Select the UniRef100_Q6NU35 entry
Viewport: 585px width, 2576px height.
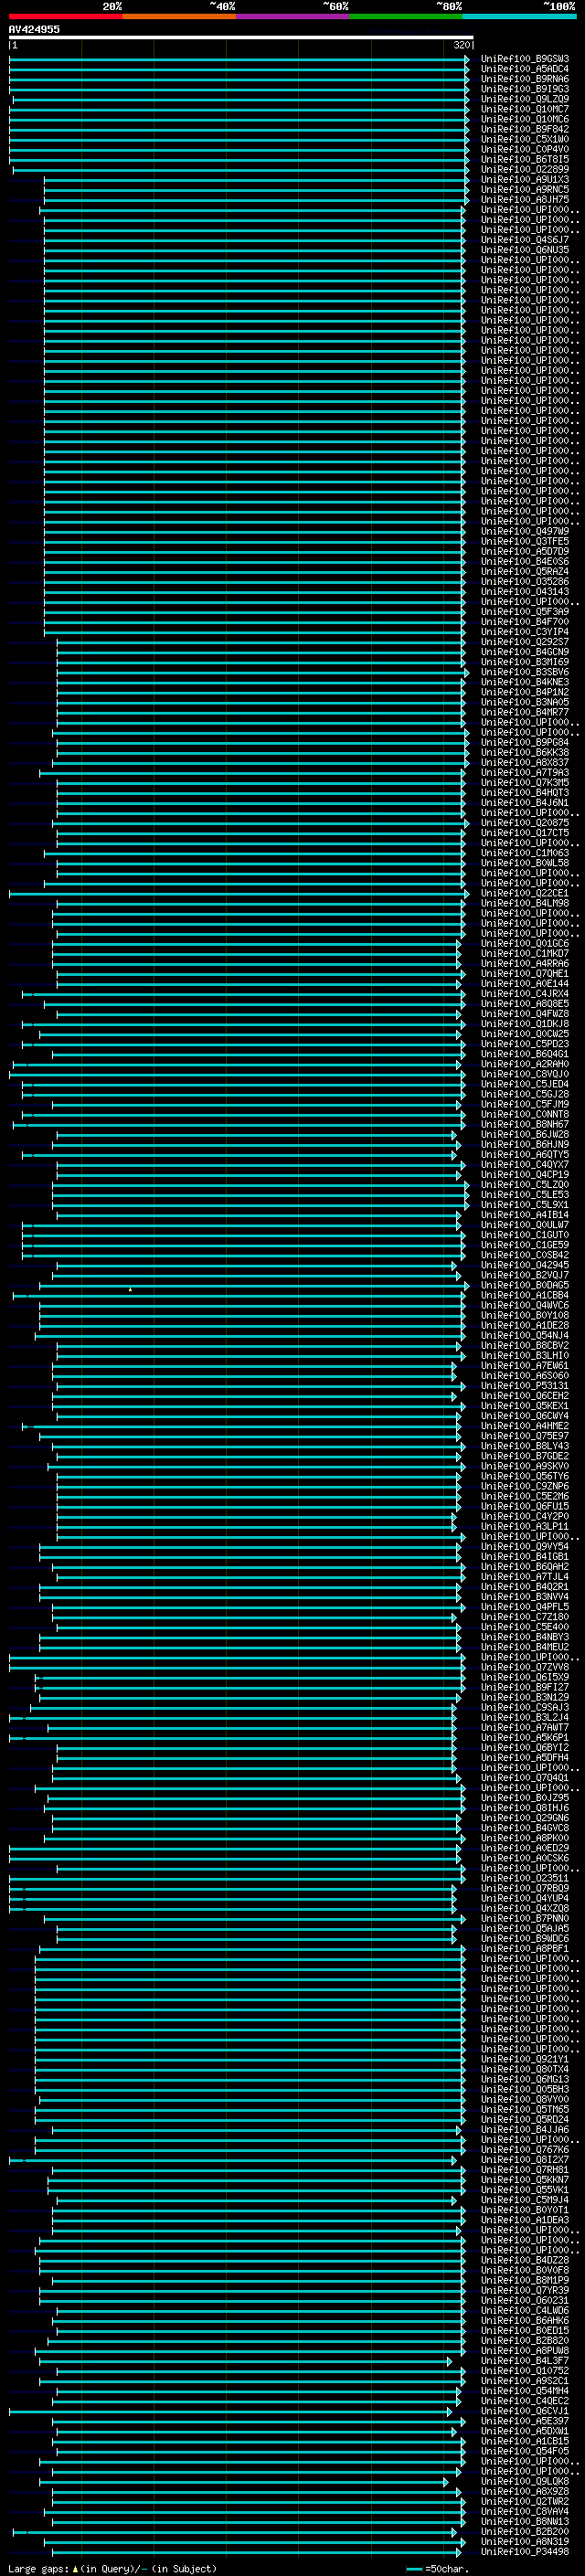coord(525,250)
